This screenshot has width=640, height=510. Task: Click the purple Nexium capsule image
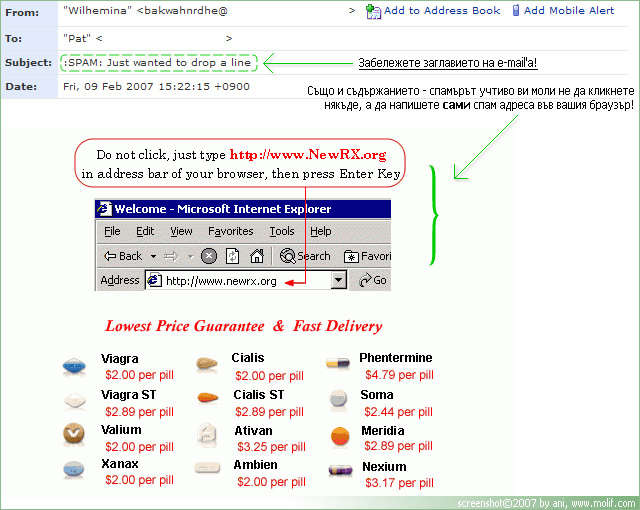(340, 470)
